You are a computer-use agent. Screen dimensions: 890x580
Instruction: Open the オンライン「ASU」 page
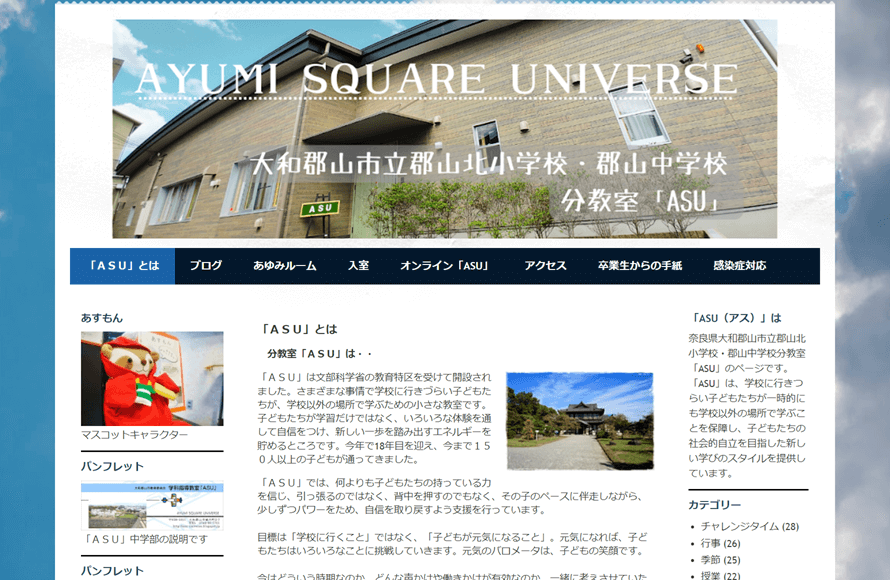click(446, 266)
